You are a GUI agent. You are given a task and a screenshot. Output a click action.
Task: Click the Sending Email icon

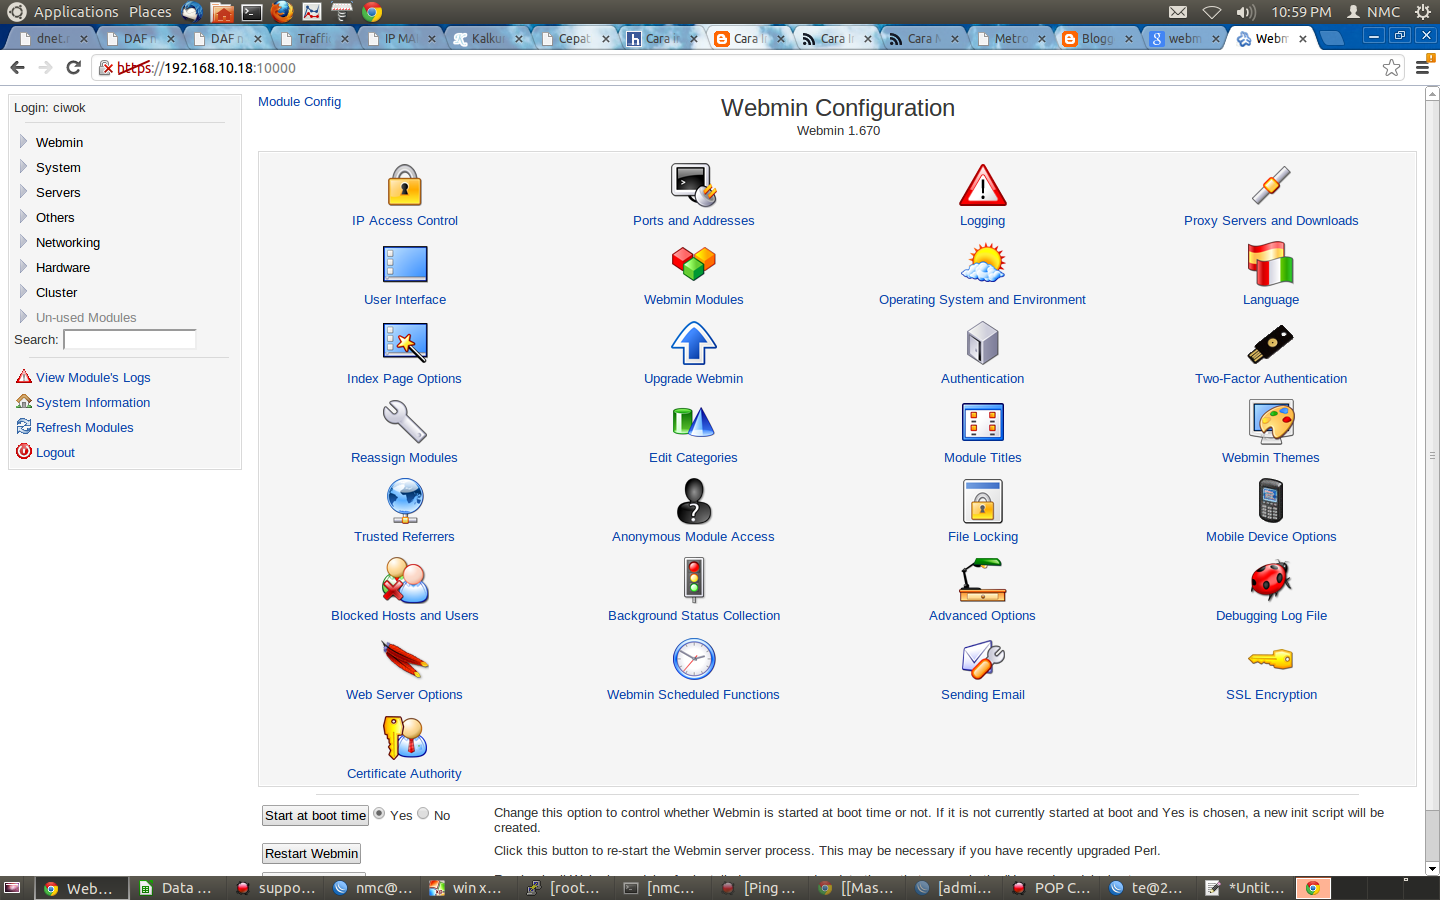coord(982,659)
